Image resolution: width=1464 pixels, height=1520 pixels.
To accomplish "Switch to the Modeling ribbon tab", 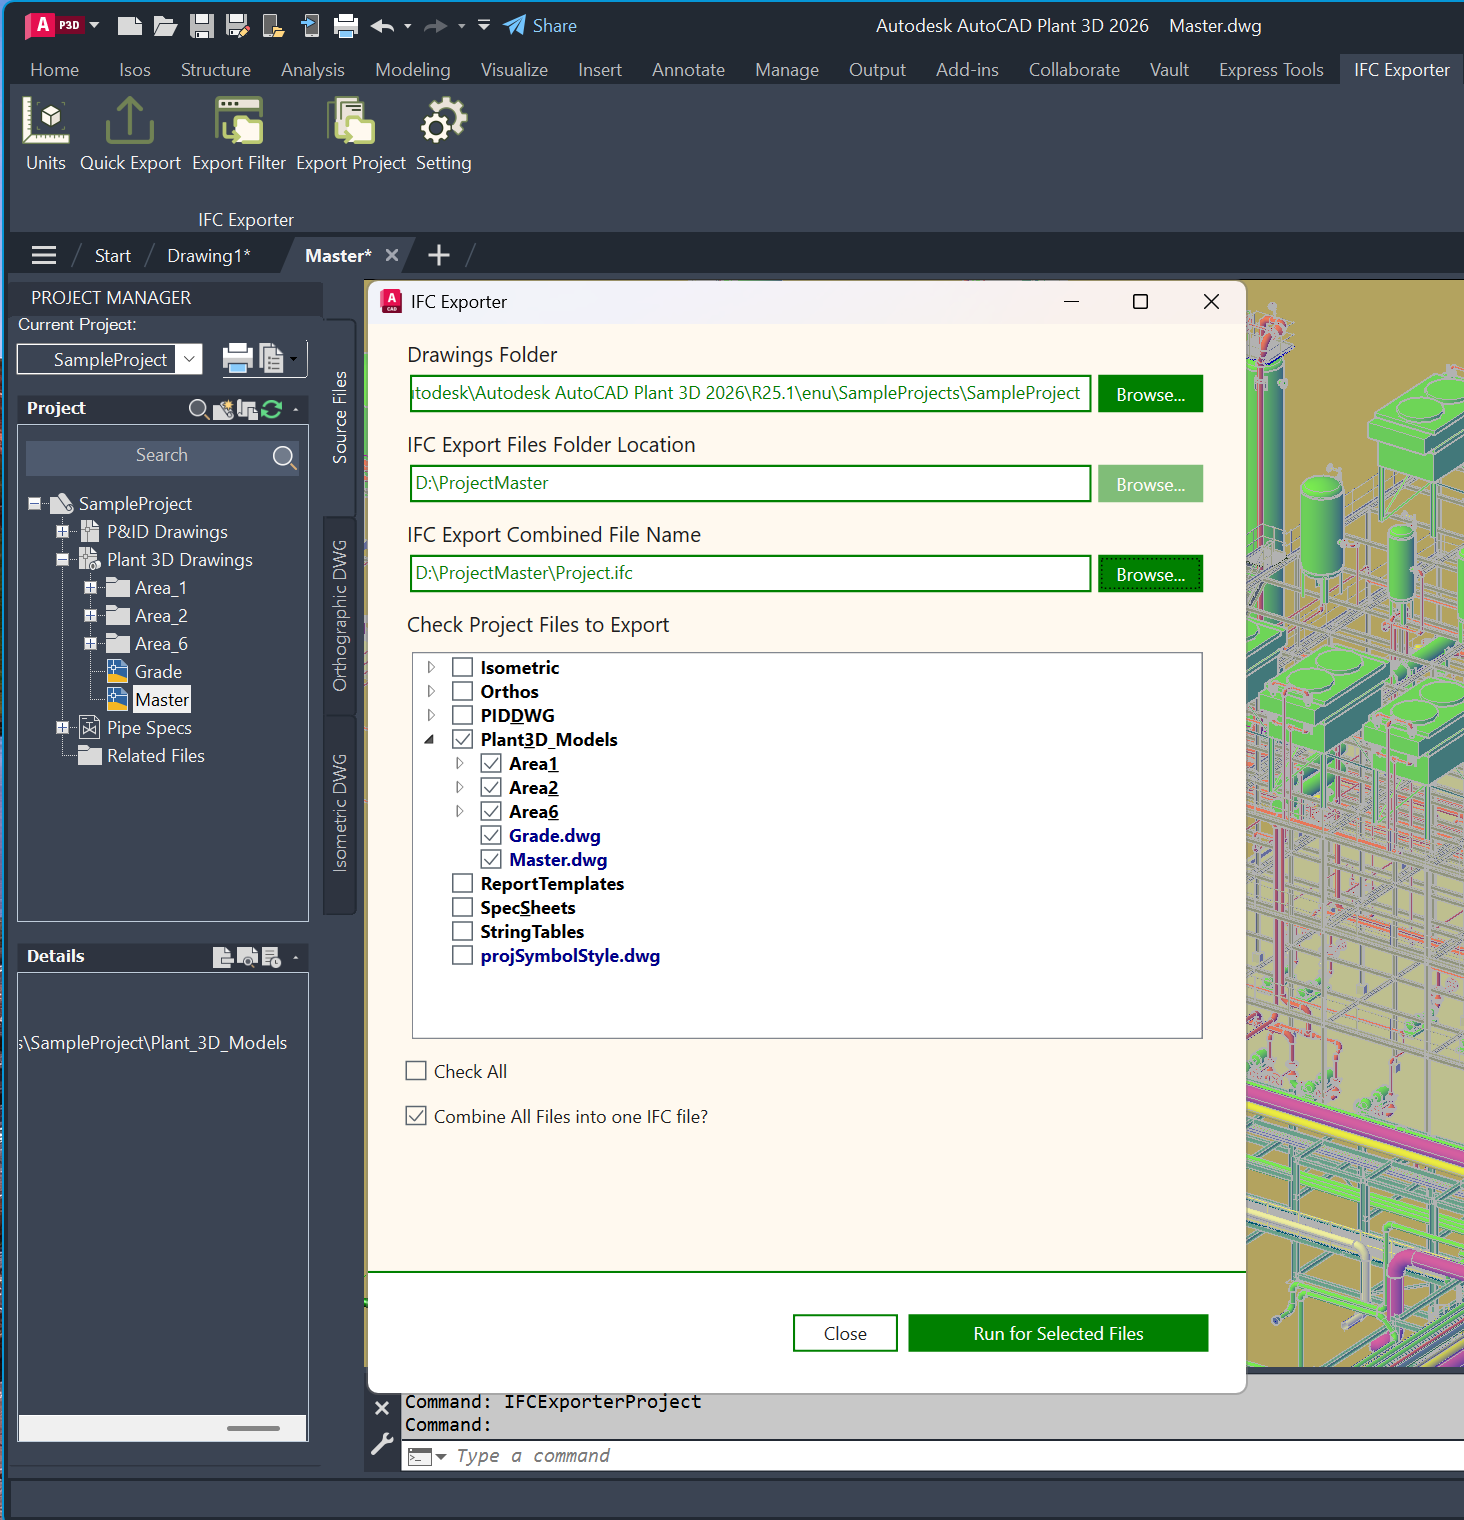I will 412,70.
